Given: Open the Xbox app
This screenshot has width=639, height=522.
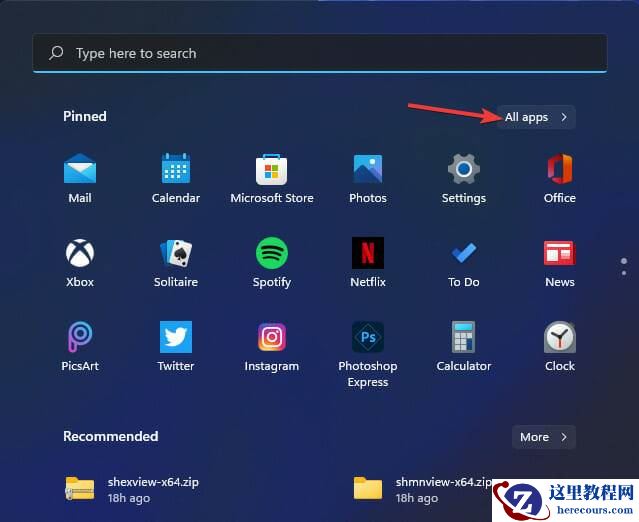Looking at the screenshot, I should point(80,263).
